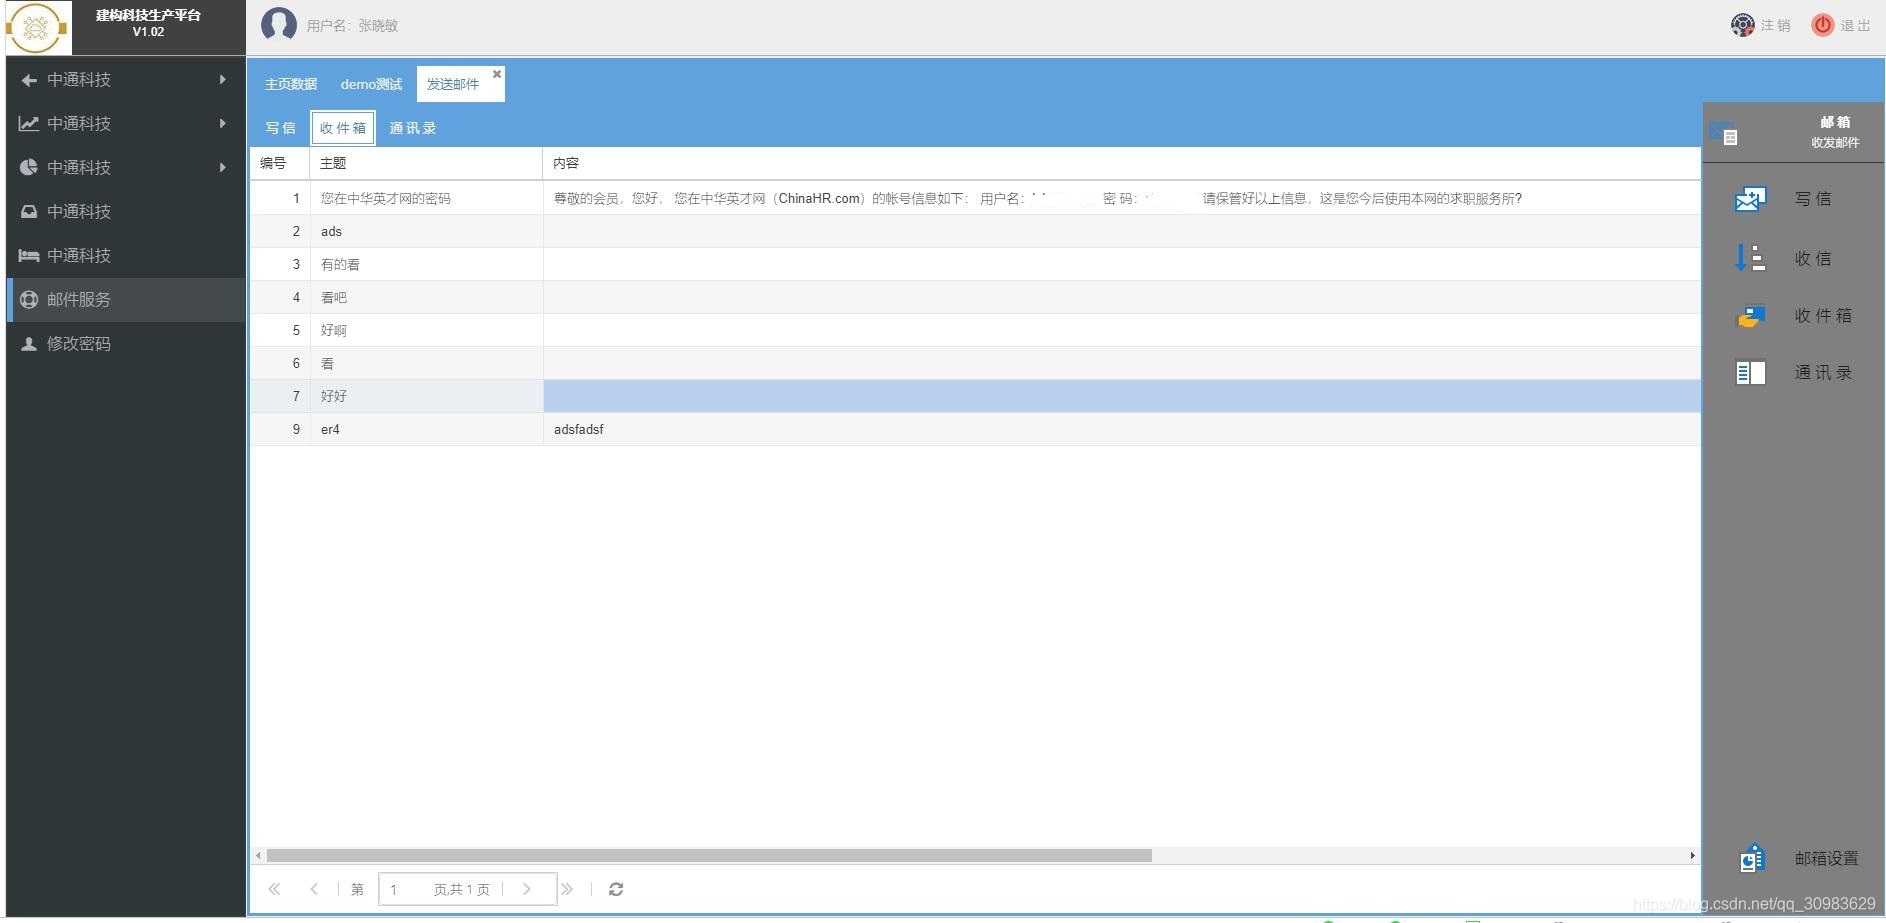Click the 写信 sub-tab button
This screenshot has height=923, width=1886.
280,128
